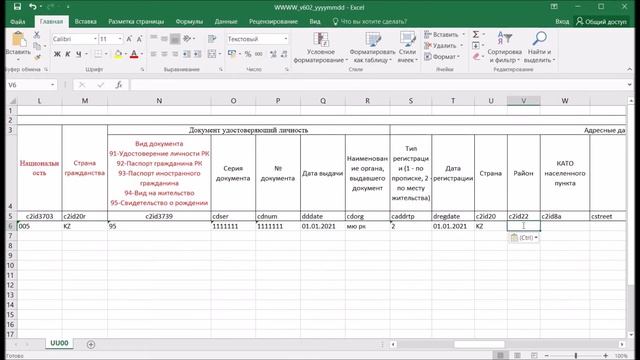This screenshot has width=640, height=360.
Task: Click the add new sheet plus button
Action: pos(91,344)
